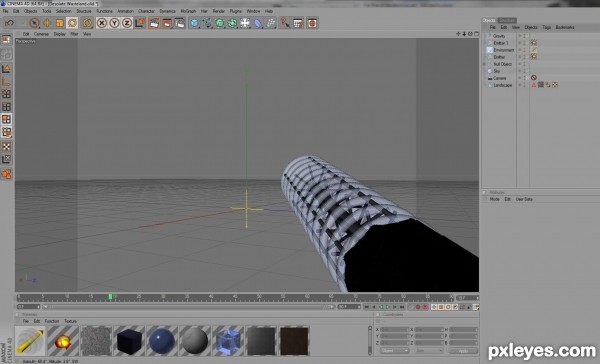Select the dark brown material swatch

[294, 341]
